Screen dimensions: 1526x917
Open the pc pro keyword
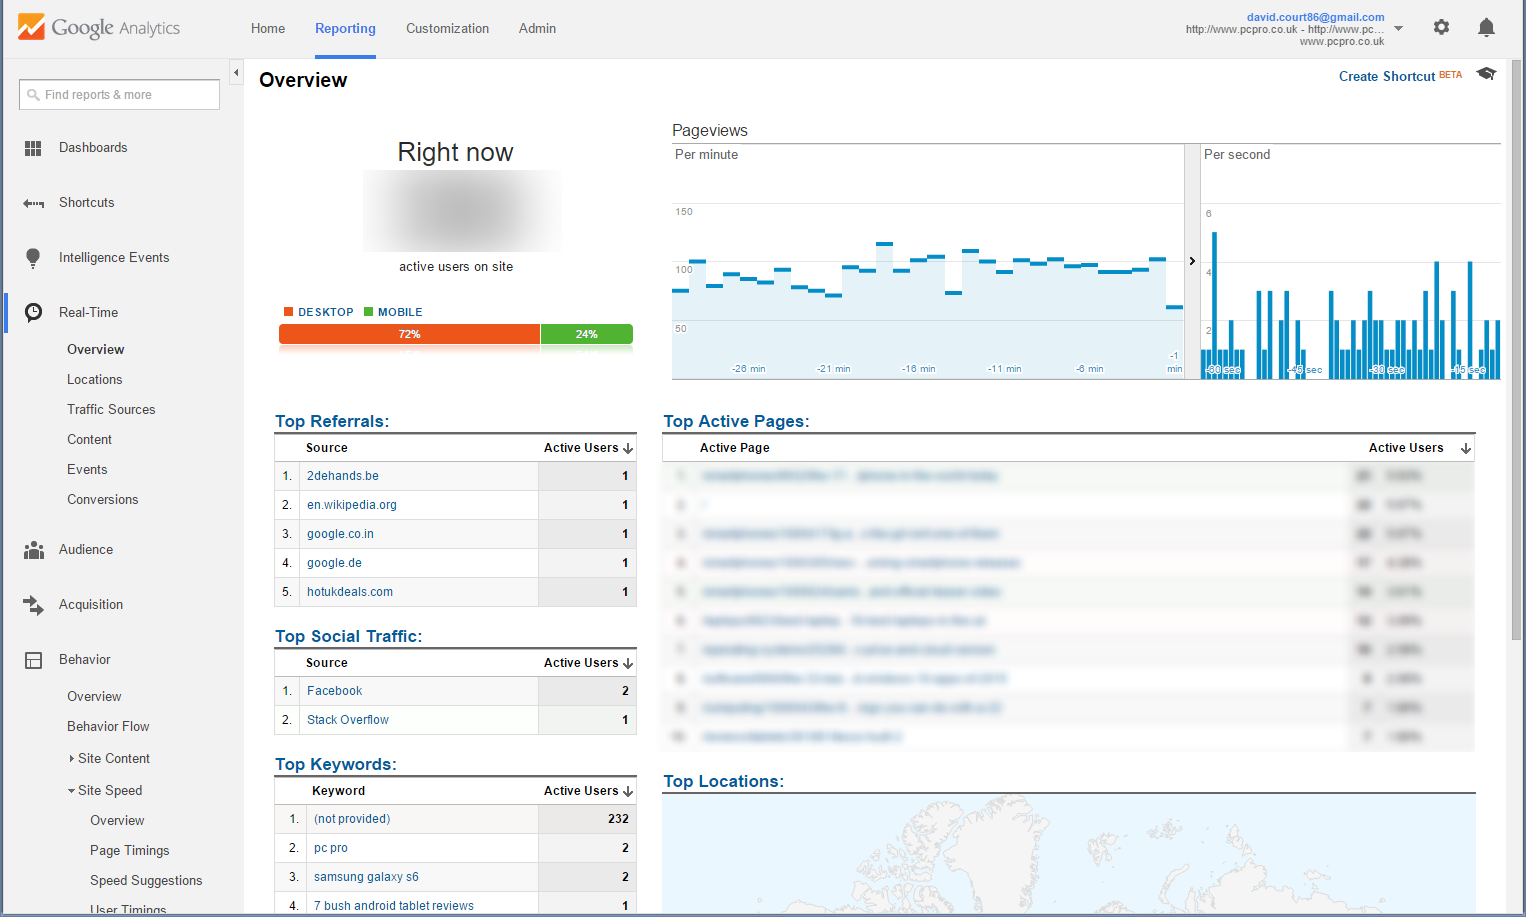331,848
